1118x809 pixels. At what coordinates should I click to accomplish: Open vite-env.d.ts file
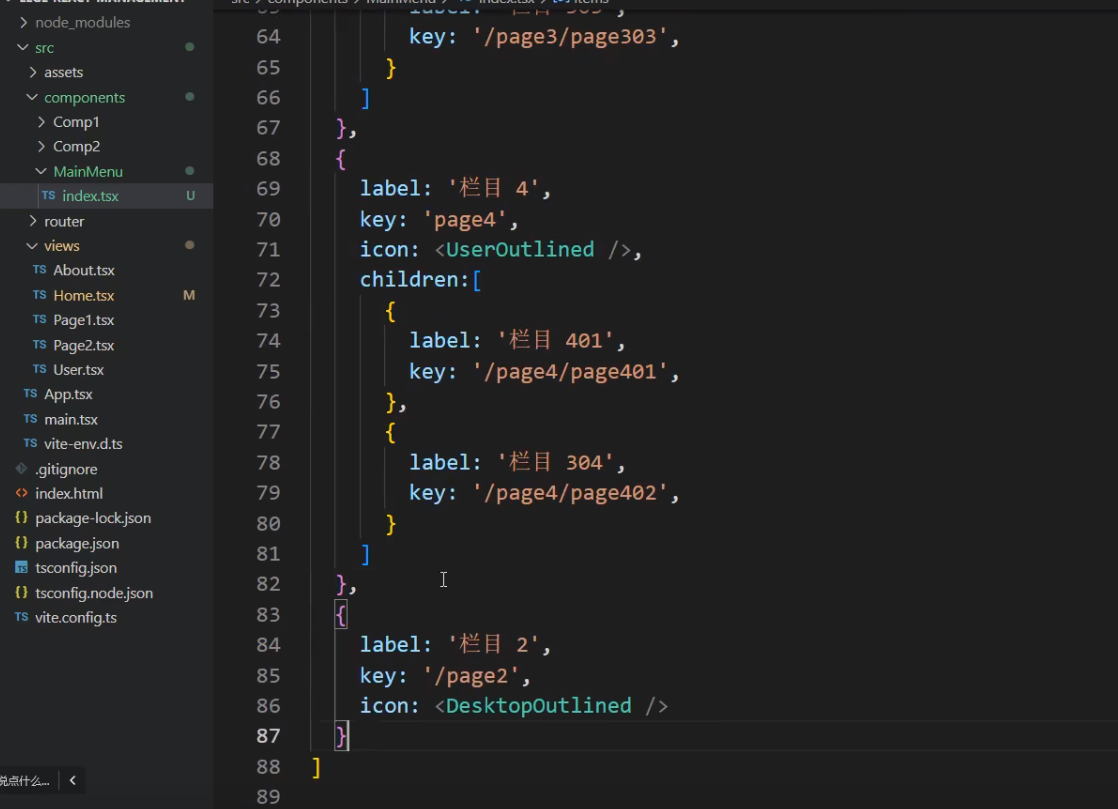coord(83,443)
